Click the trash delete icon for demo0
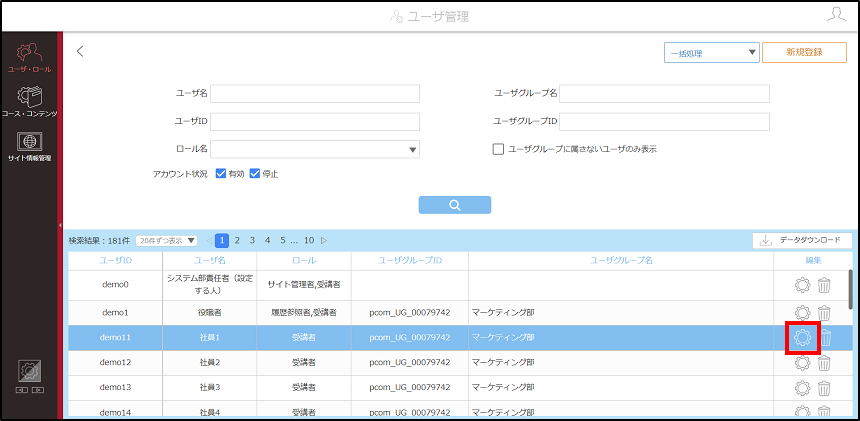Screen dimensions: 860x421 [824, 286]
